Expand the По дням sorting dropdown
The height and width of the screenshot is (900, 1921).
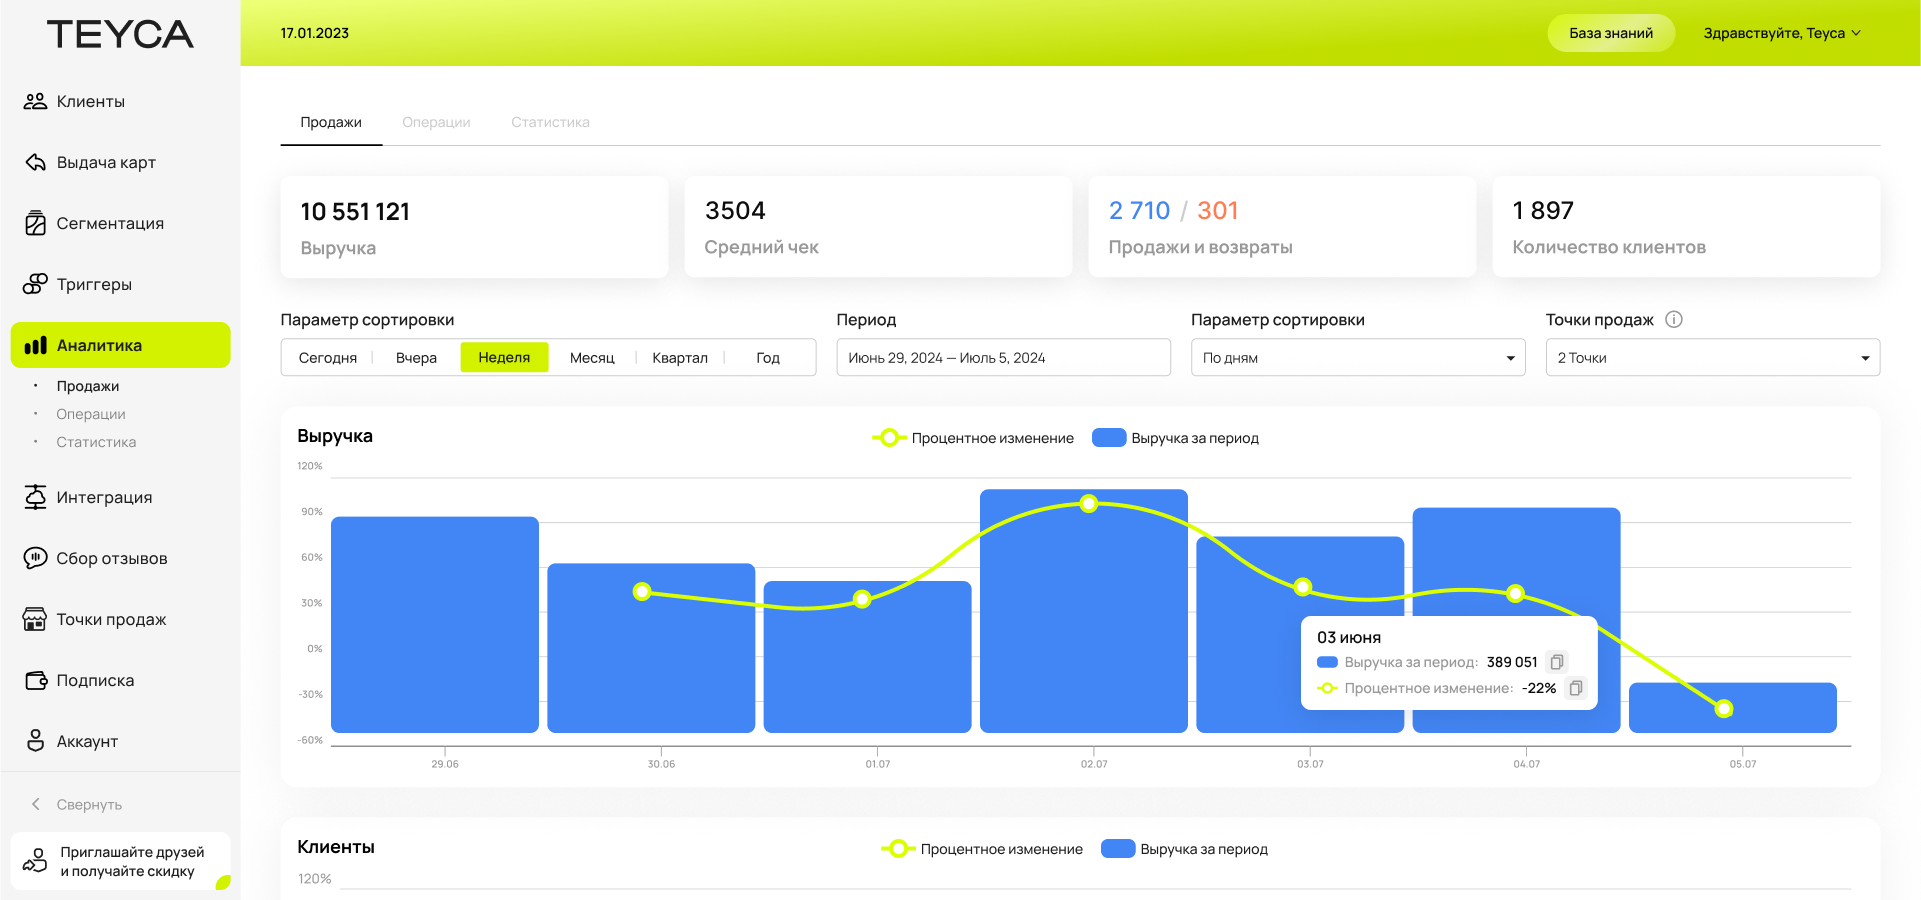[1357, 358]
